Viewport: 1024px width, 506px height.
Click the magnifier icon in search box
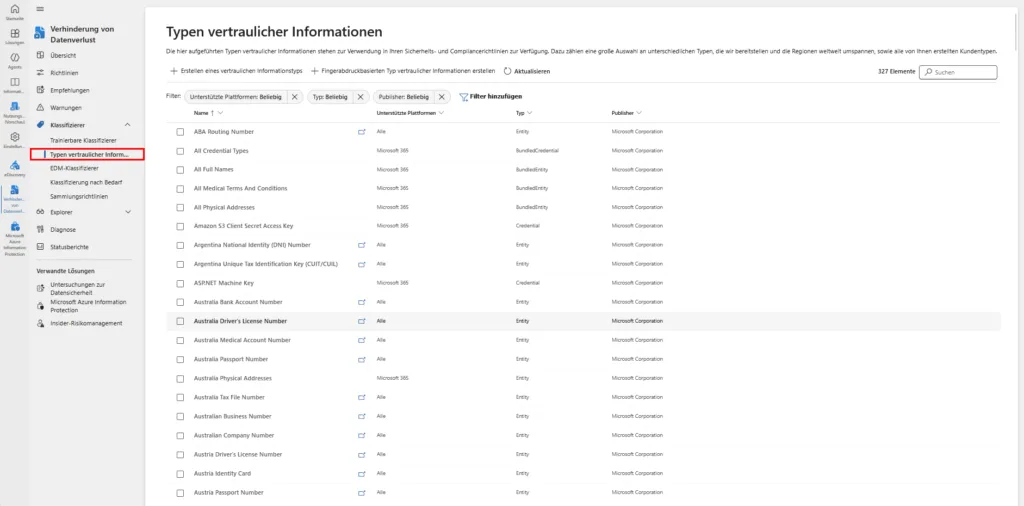(x=928, y=72)
